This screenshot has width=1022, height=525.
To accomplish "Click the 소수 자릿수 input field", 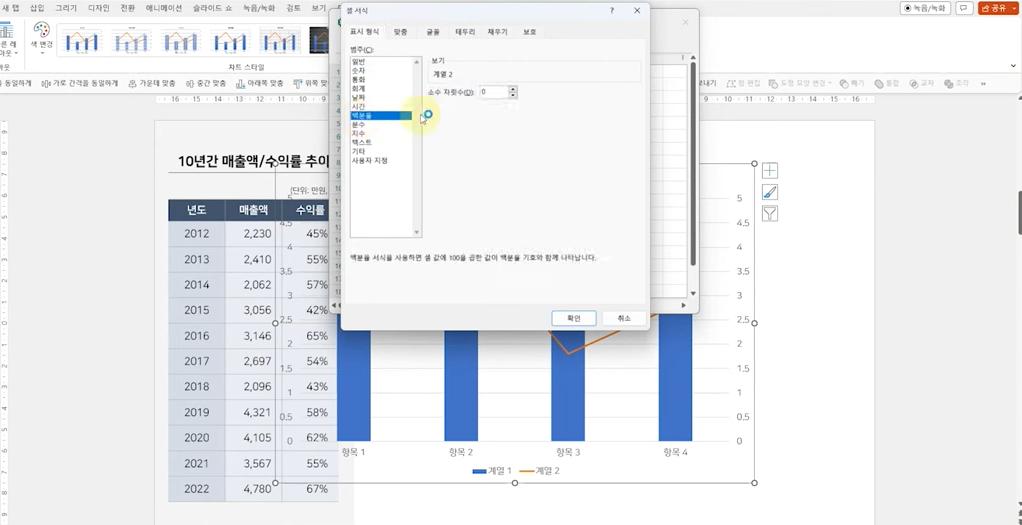I will pyautogui.click(x=493, y=92).
